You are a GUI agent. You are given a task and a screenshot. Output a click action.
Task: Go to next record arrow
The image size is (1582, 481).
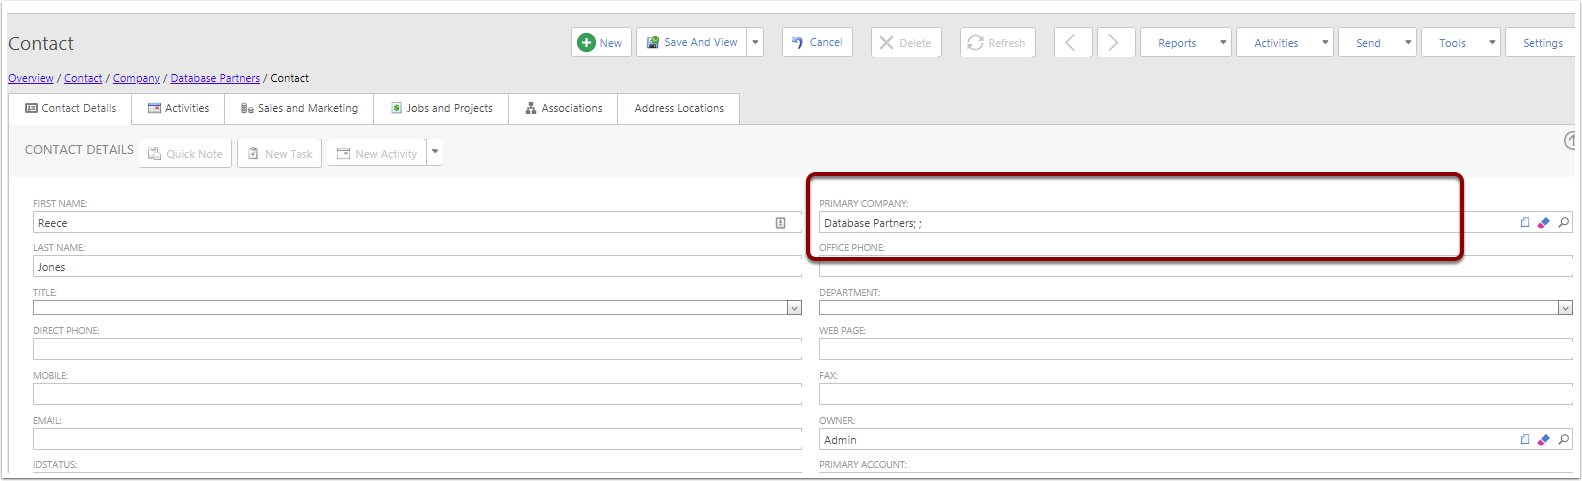tap(1114, 42)
